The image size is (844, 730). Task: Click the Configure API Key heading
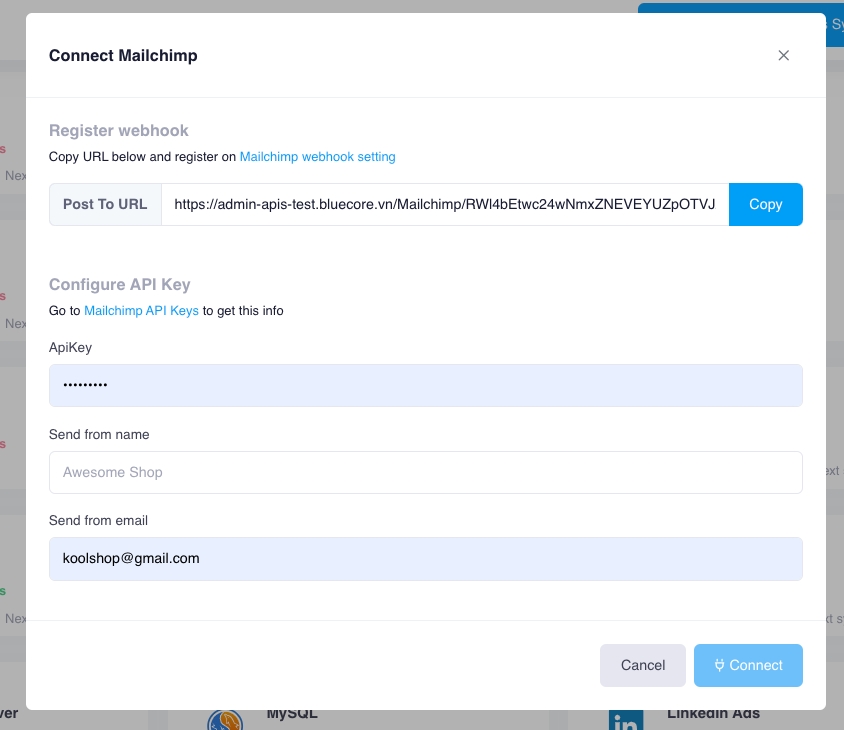coord(120,285)
